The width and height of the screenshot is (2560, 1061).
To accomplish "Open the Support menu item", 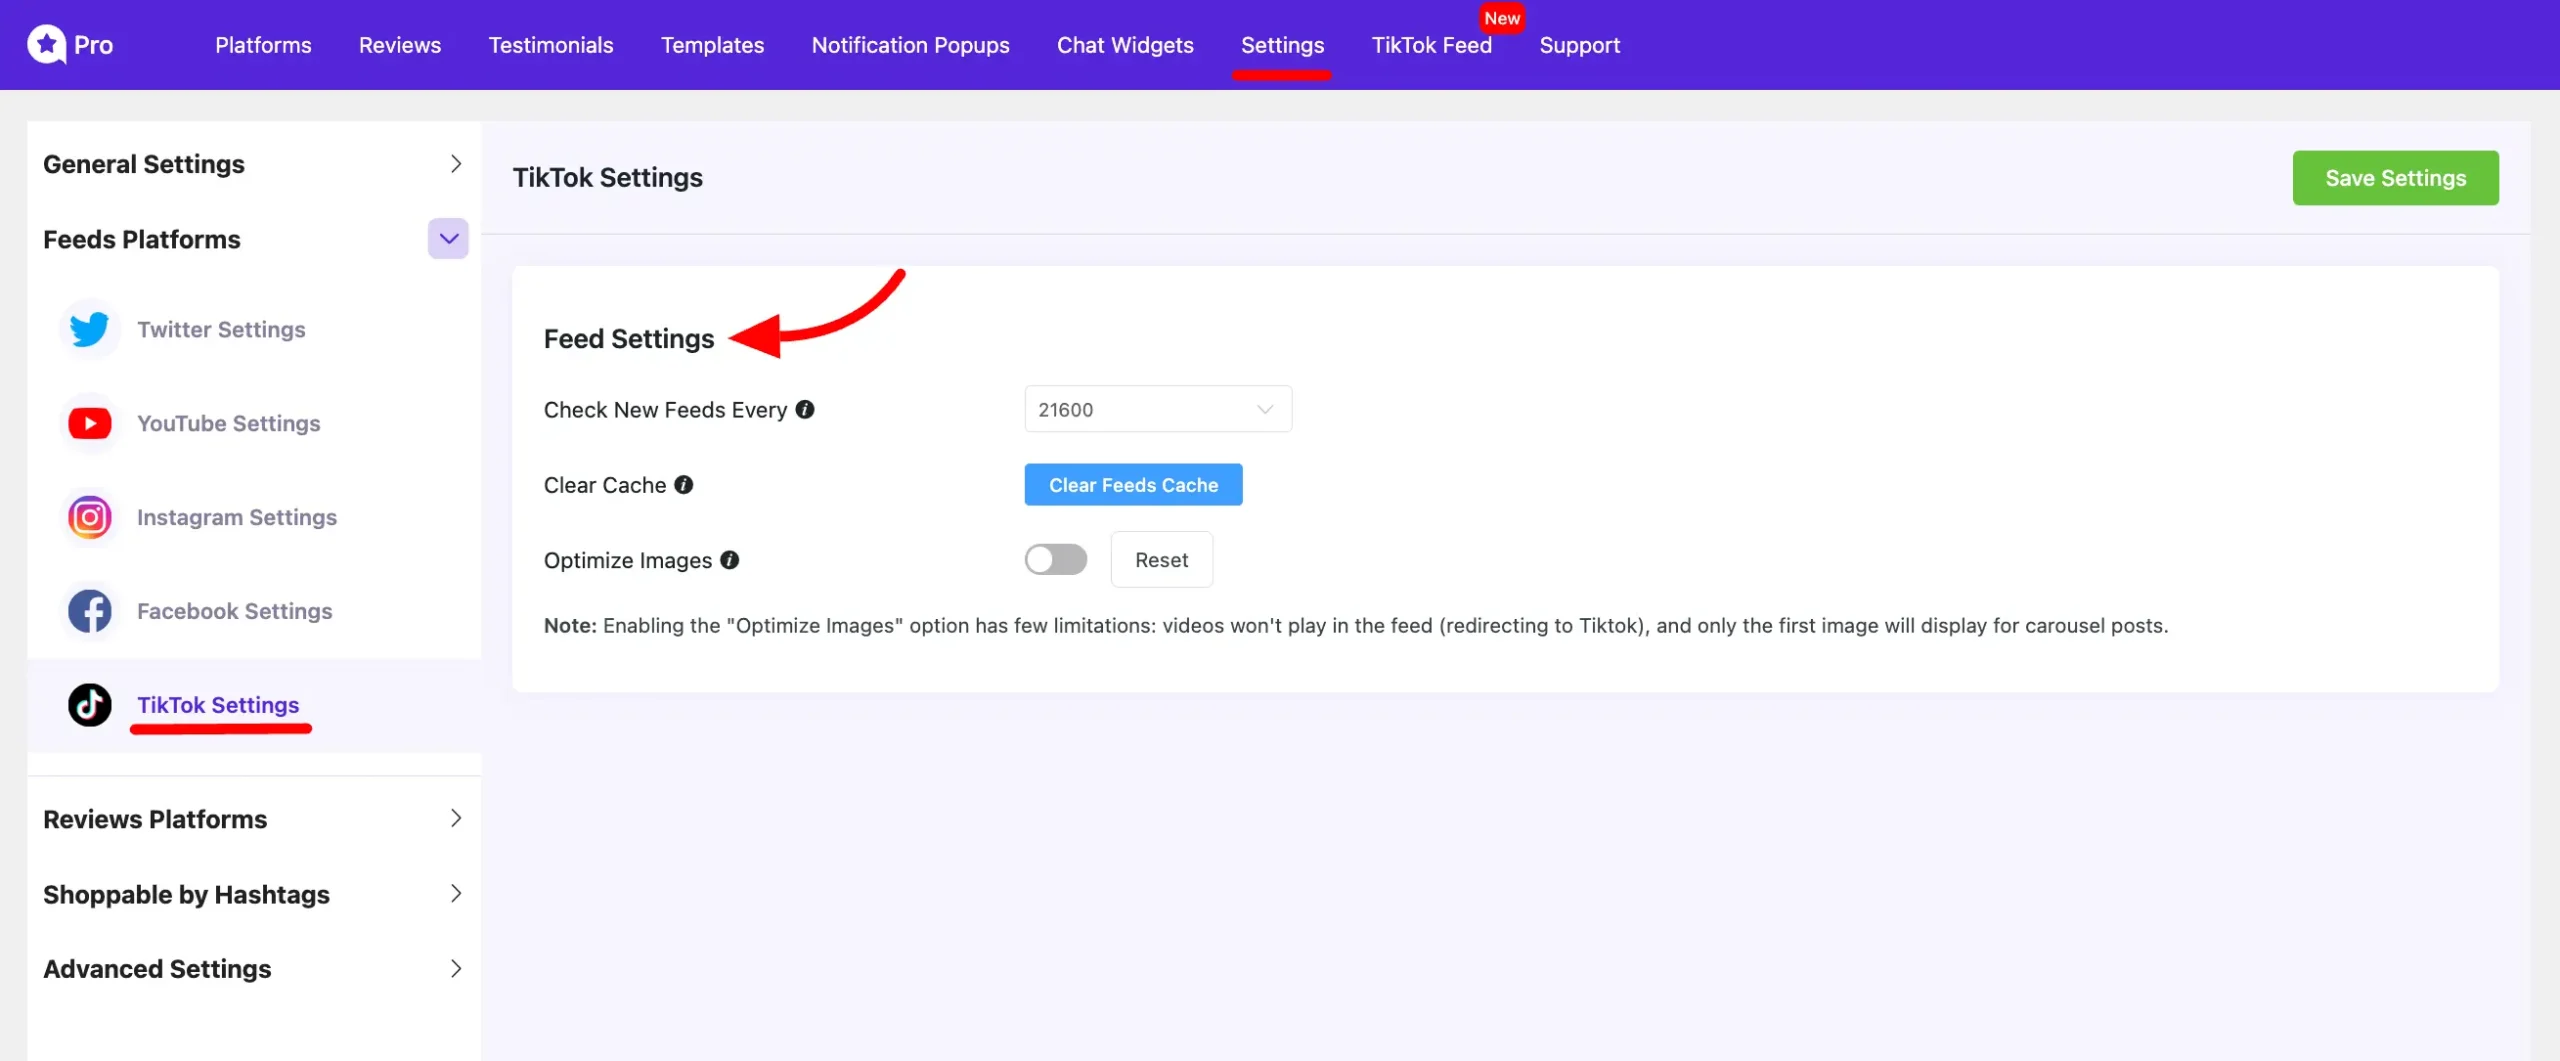I will coord(1579,45).
